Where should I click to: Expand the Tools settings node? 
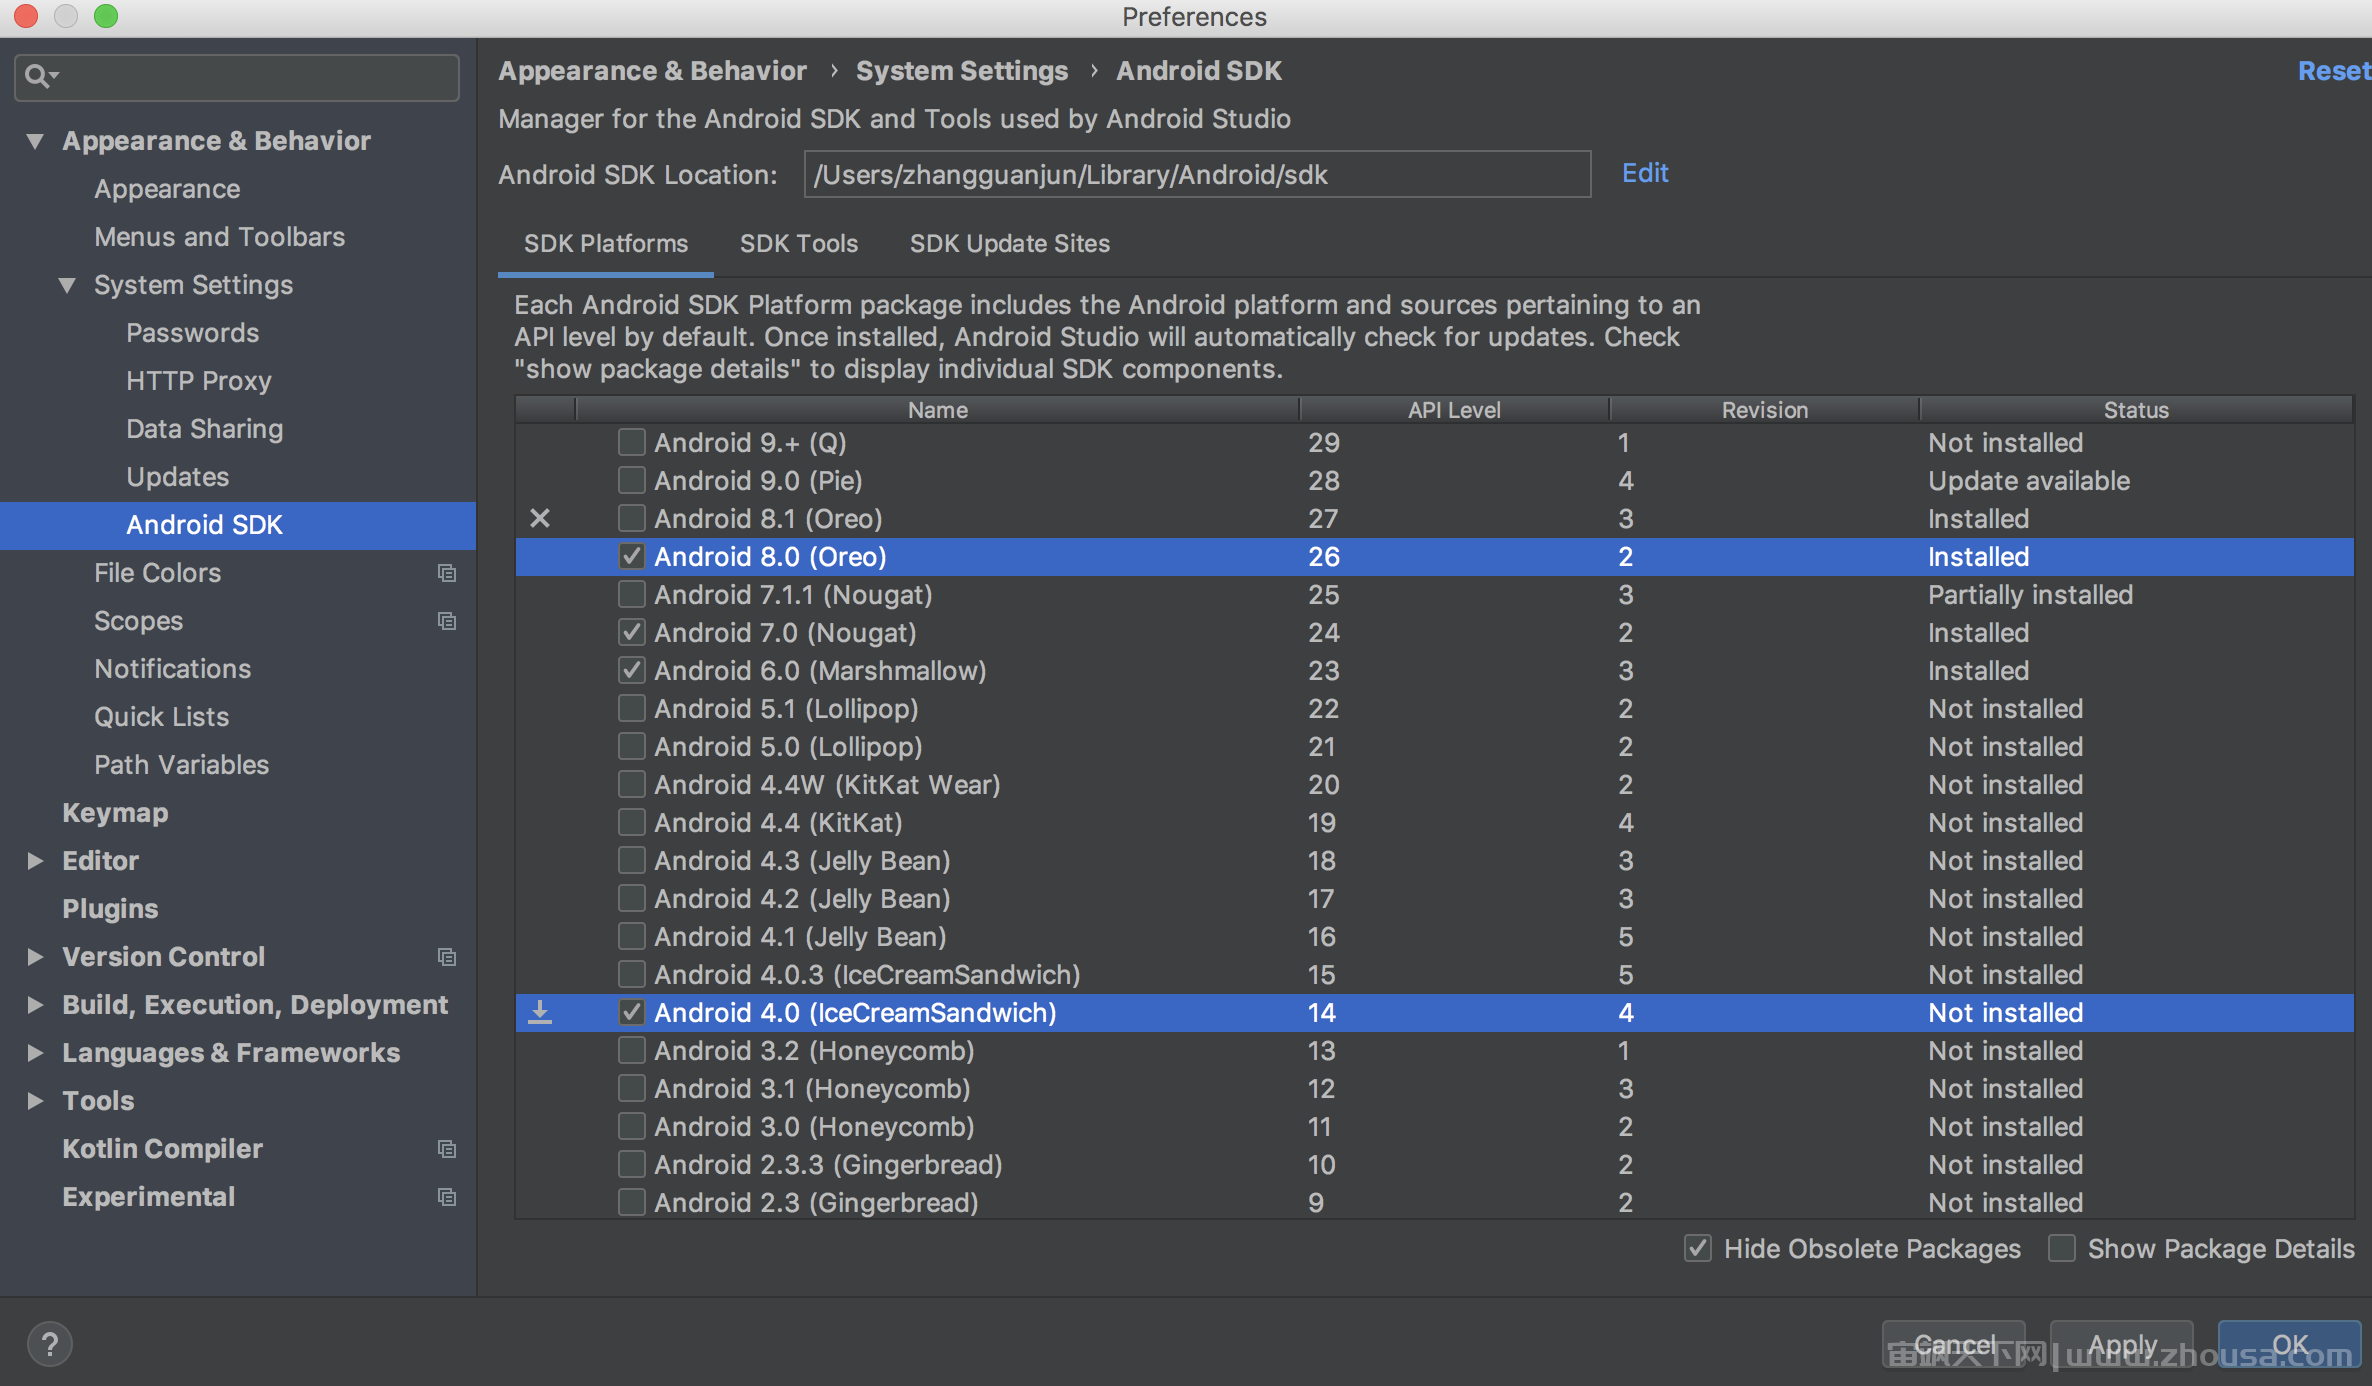click(x=35, y=1101)
